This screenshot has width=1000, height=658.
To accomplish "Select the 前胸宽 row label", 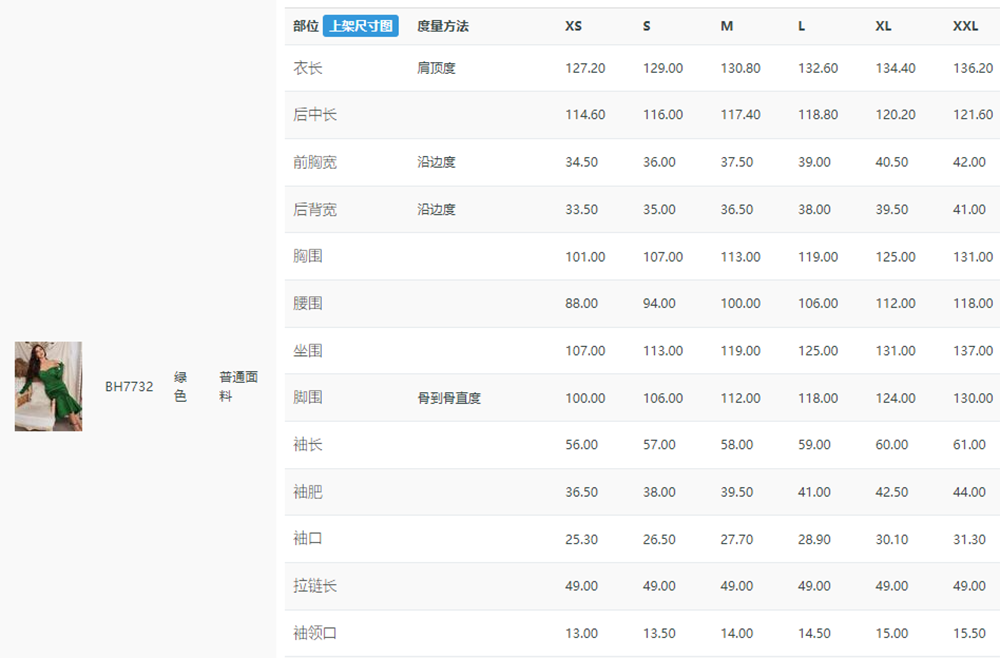I will (314, 162).
